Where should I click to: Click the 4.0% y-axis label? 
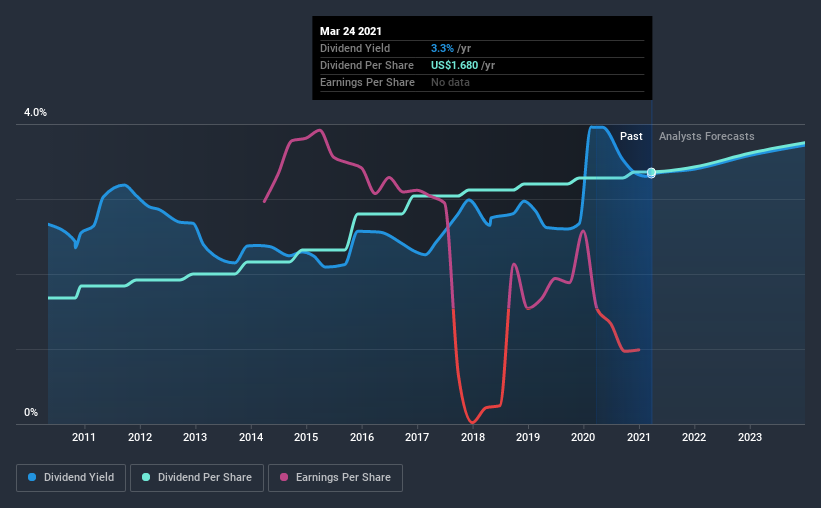(35, 113)
